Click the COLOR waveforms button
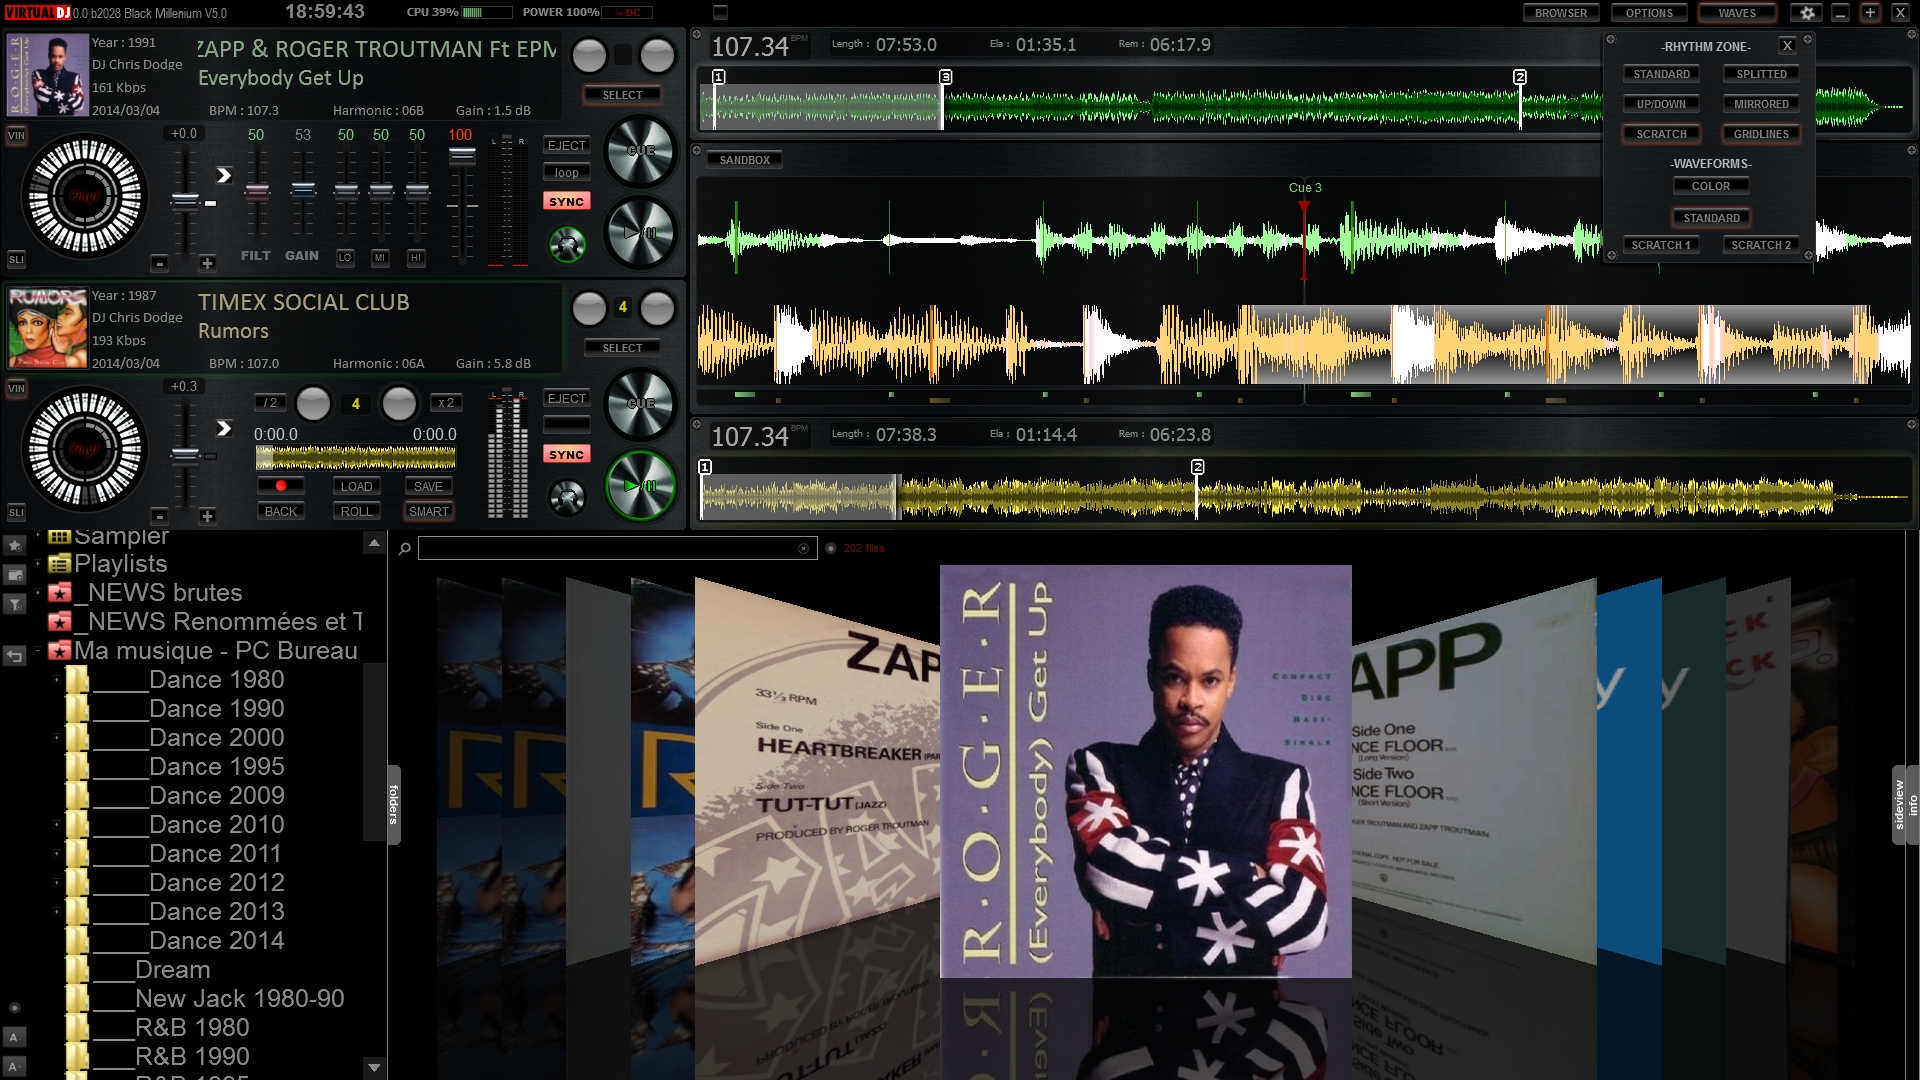Viewport: 1920px width, 1080px height. (x=1711, y=186)
